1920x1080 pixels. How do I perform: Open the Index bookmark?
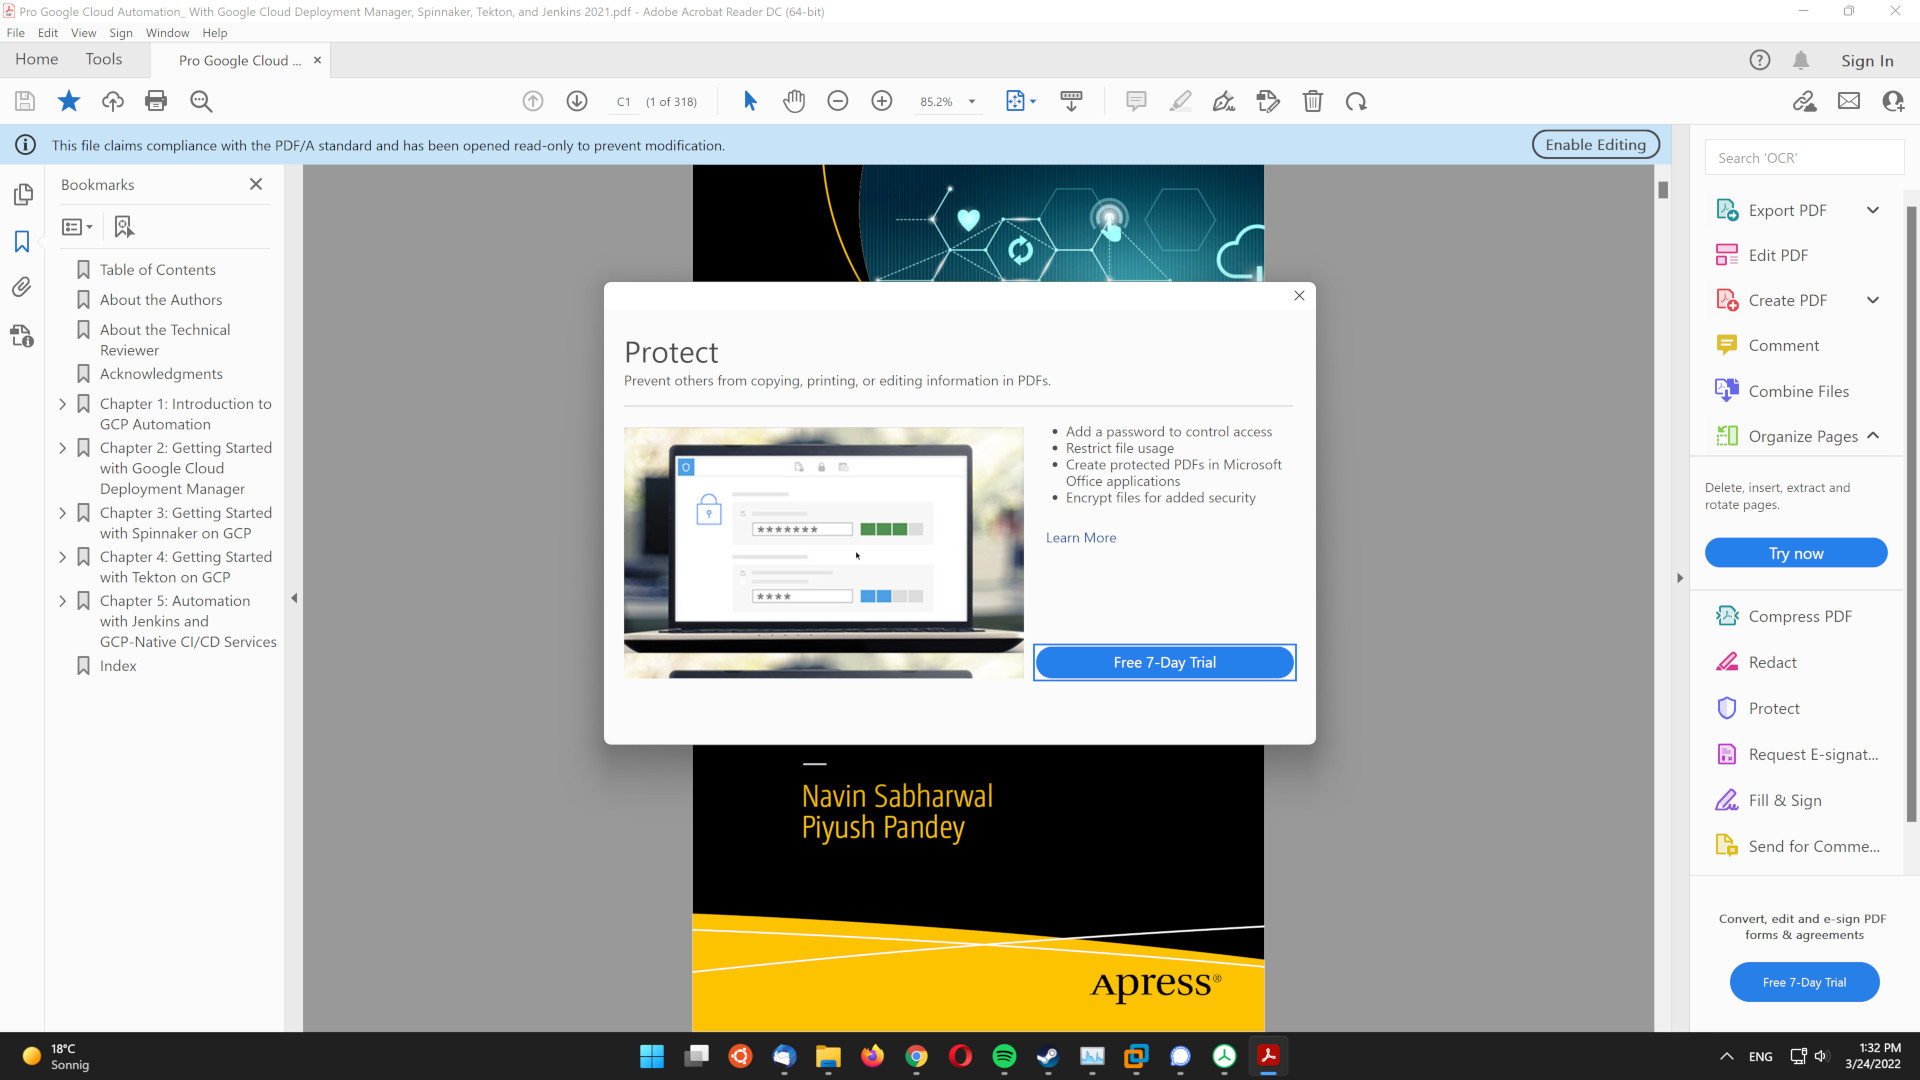coord(118,666)
